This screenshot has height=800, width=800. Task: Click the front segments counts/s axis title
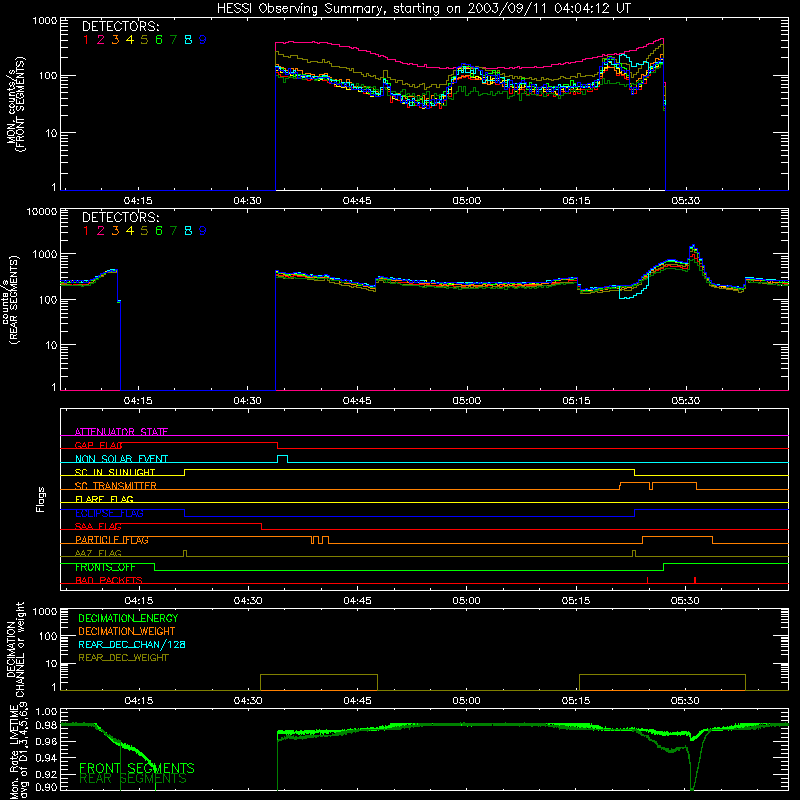15,104
